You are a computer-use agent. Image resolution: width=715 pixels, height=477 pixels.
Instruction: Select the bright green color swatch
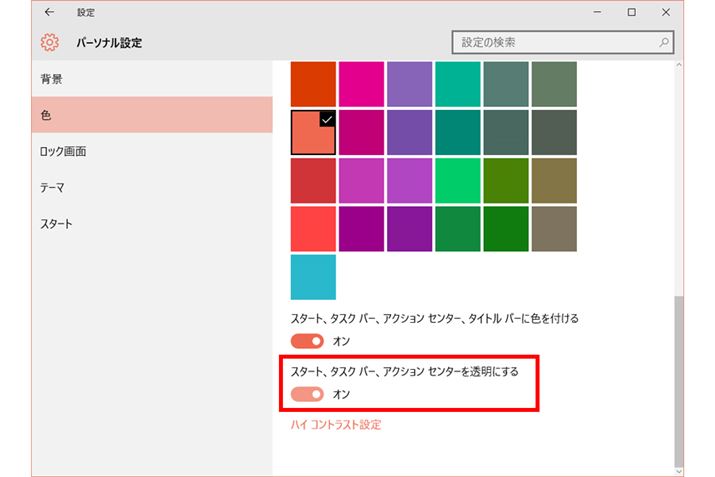[x=458, y=180]
